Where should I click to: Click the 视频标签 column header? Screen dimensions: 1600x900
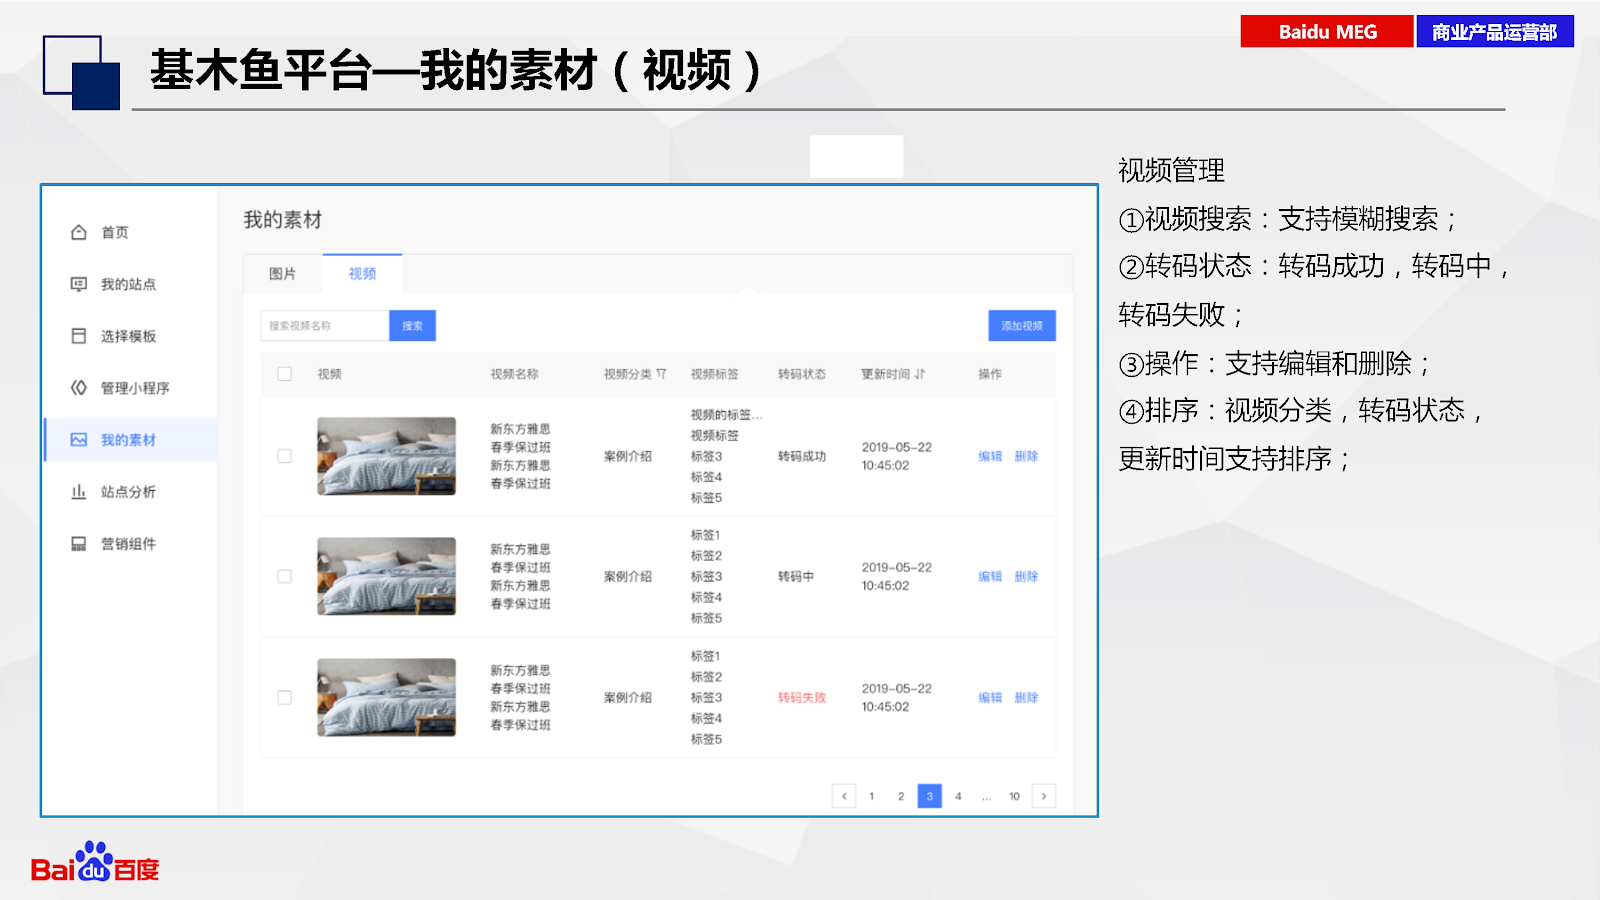(715, 374)
